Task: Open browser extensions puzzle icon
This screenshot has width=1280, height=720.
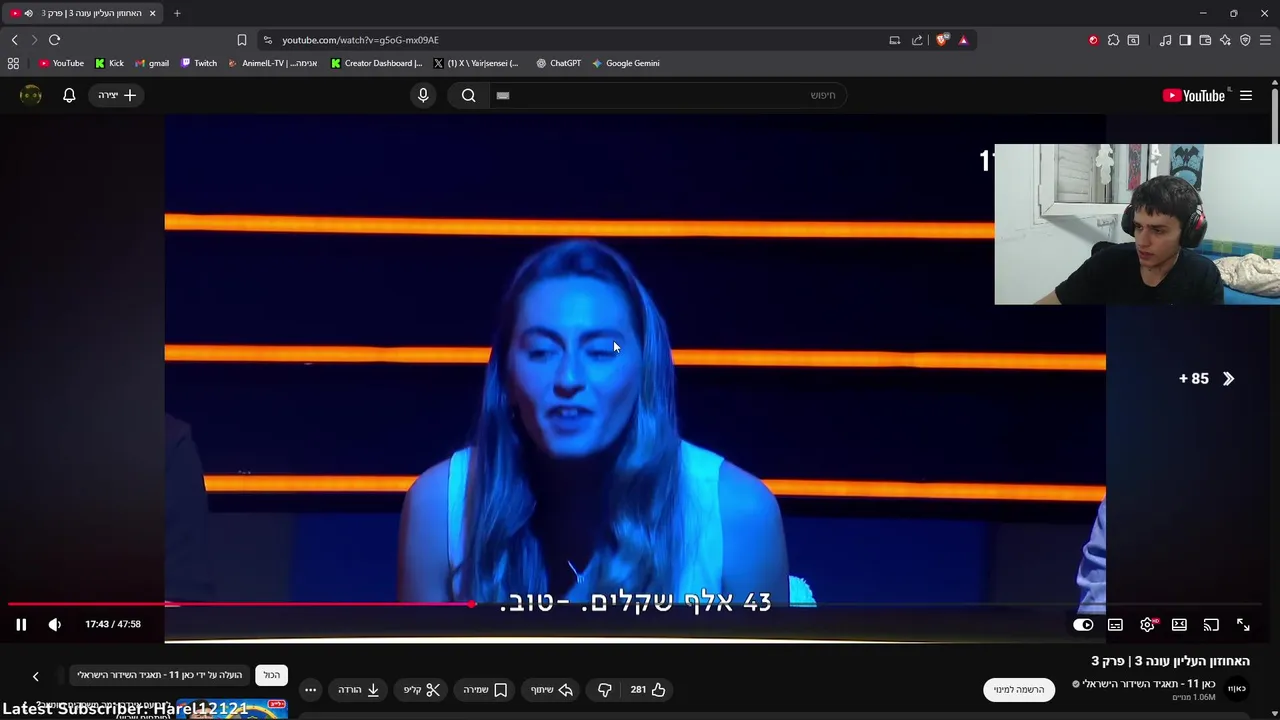Action: [x=1113, y=40]
